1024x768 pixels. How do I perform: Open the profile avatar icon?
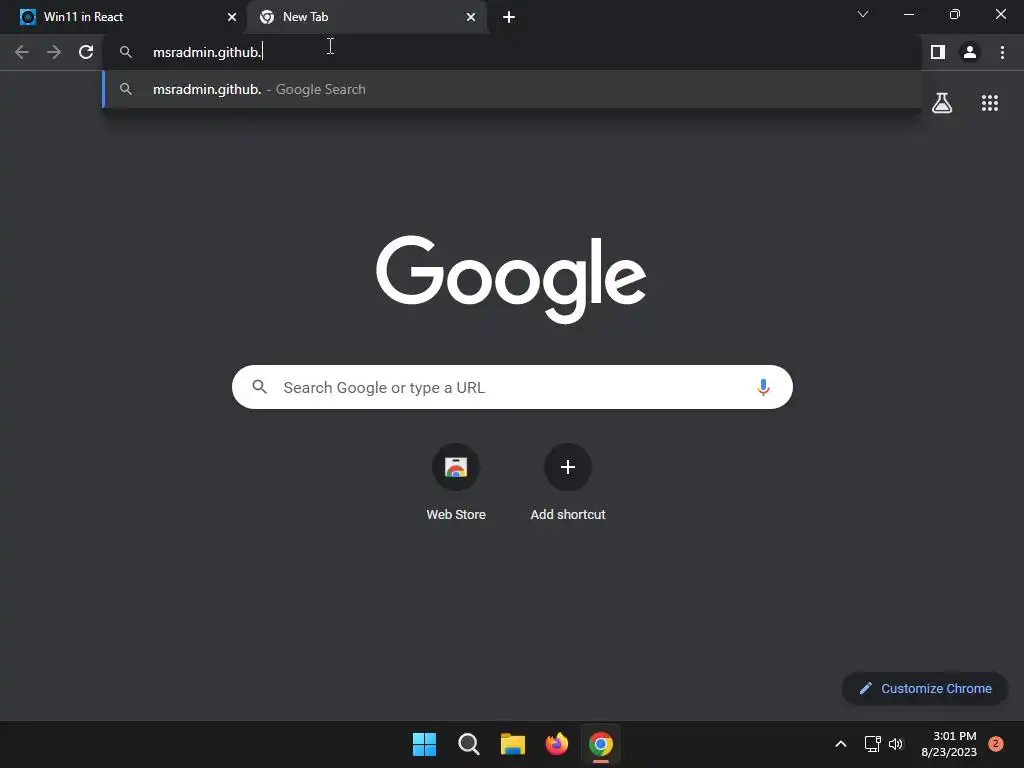click(970, 52)
